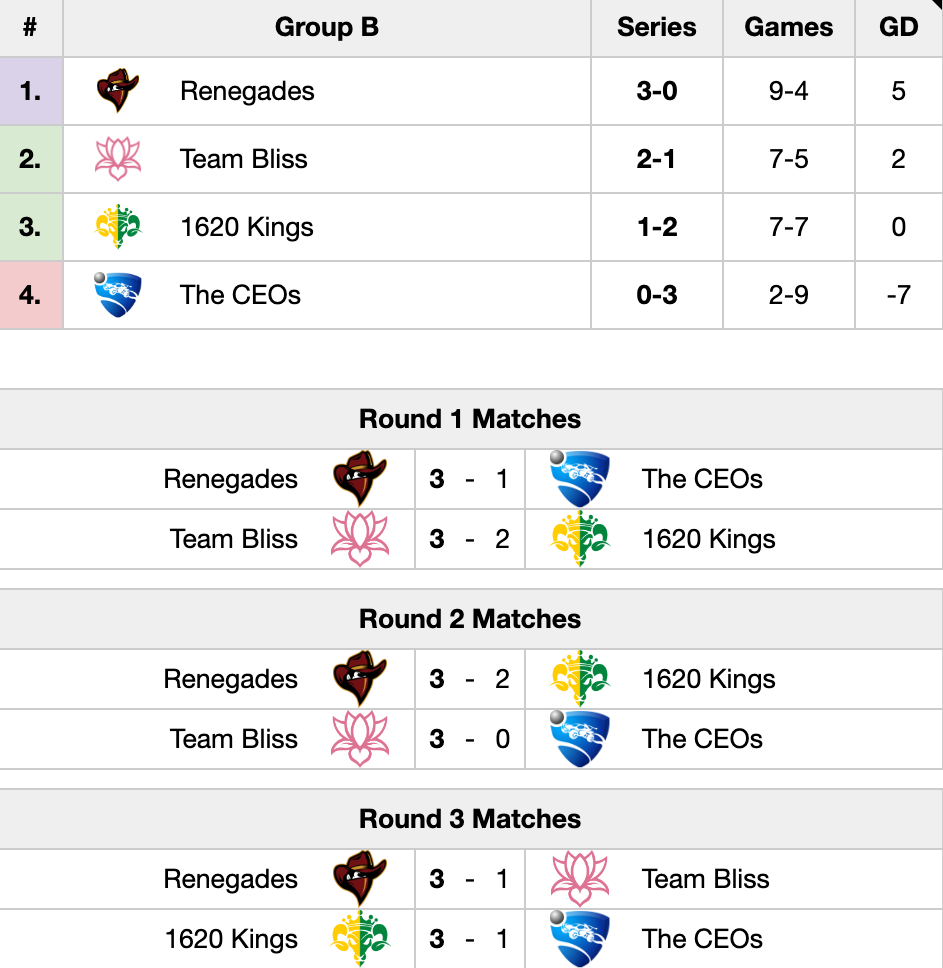
Task: Open the Team Bliss link in standings
Action: pos(243,159)
